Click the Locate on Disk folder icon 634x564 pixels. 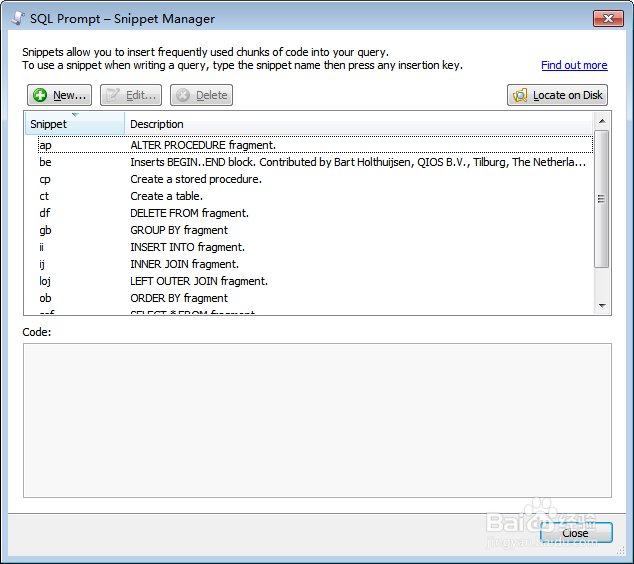click(520, 95)
